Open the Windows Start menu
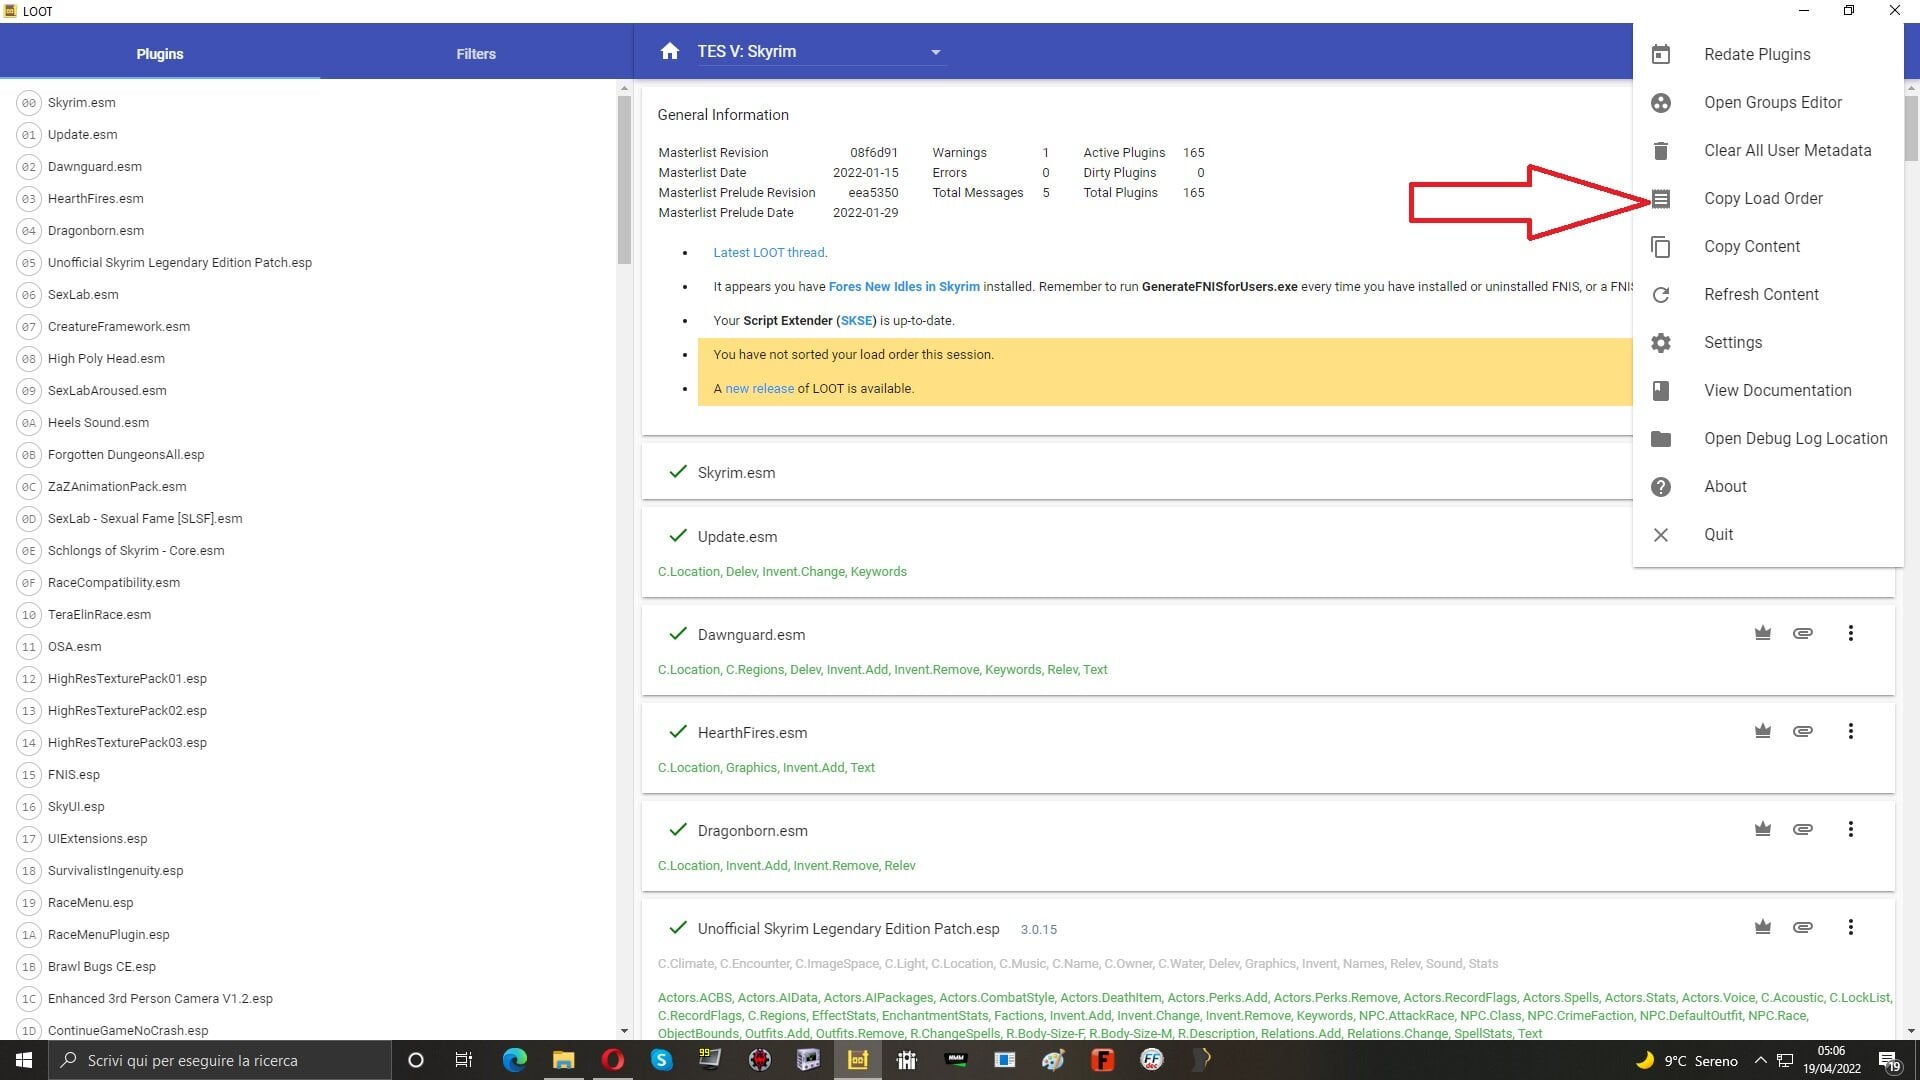Screen dimensions: 1920x1080 pos(24,1060)
